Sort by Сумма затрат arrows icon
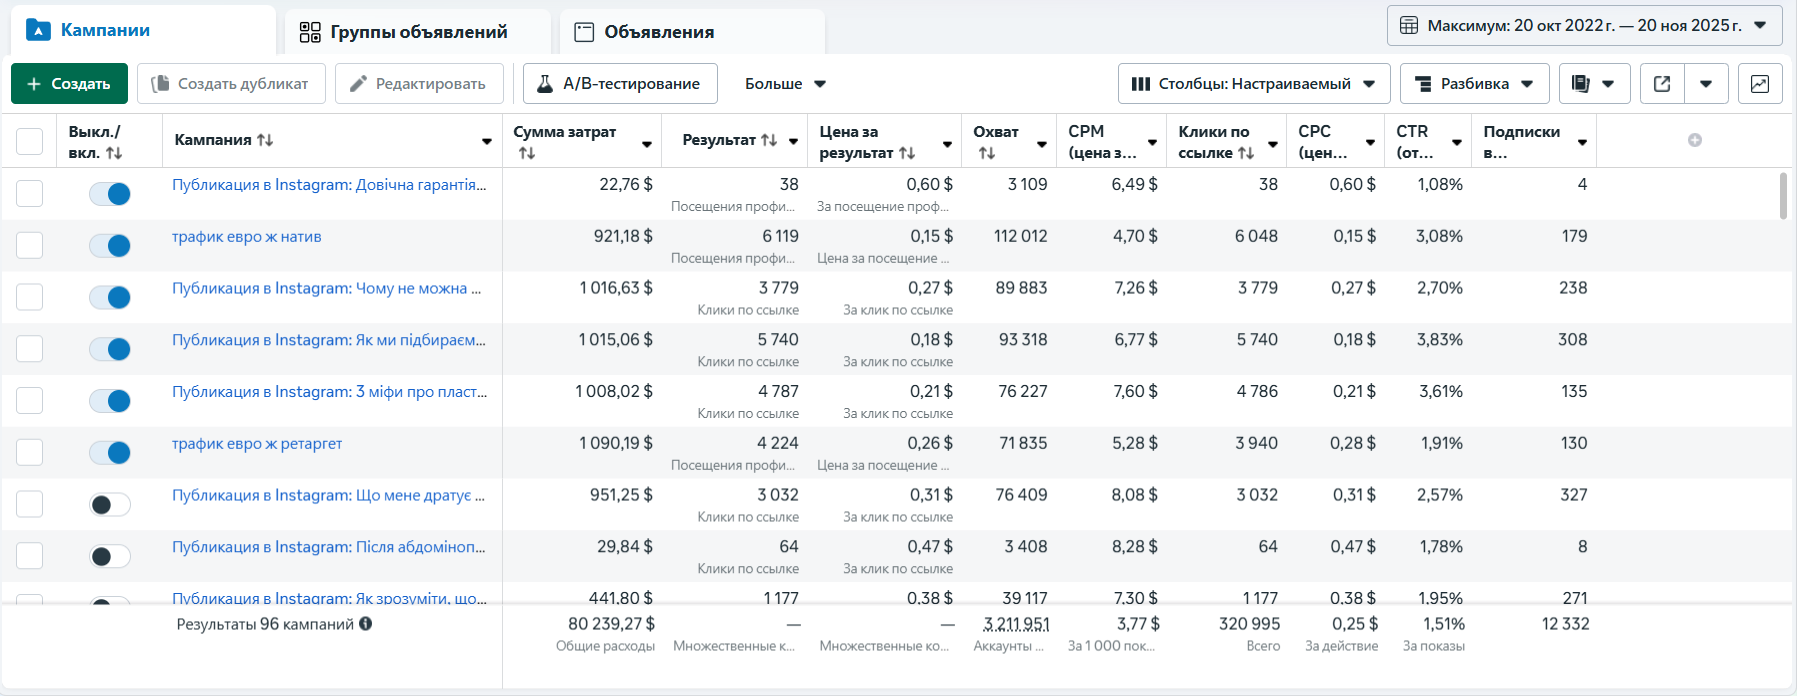The image size is (1797, 696). click(527, 153)
